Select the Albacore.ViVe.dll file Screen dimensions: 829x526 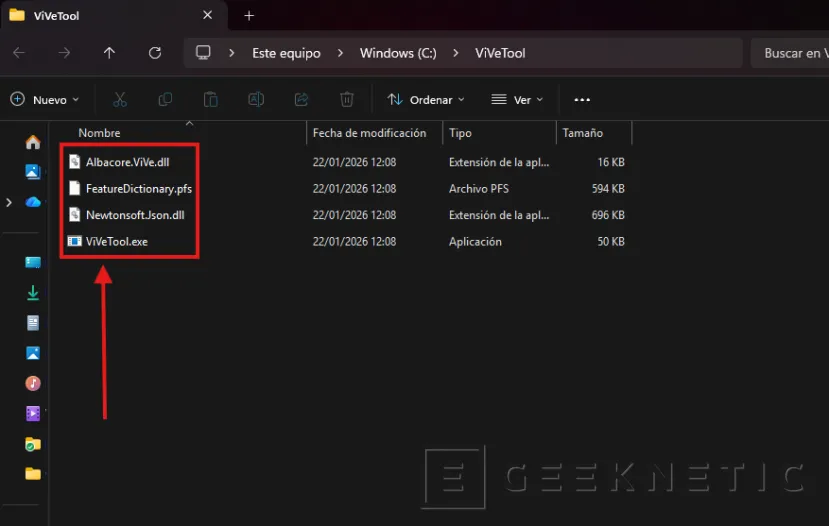(127, 162)
